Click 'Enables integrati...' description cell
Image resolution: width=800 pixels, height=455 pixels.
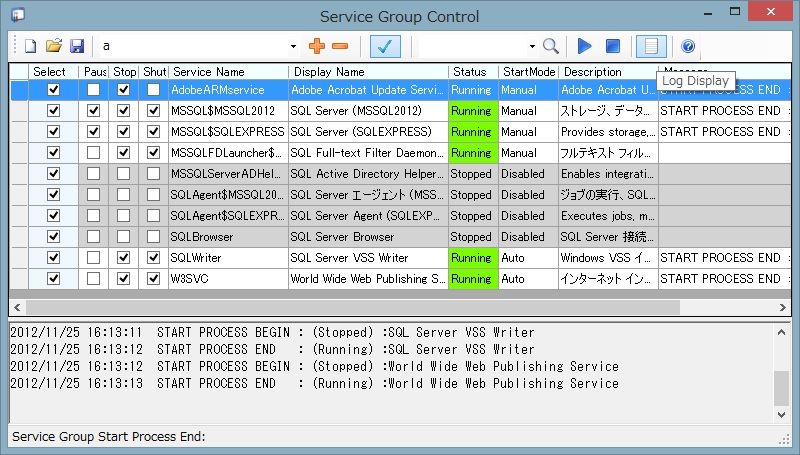pos(608,173)
